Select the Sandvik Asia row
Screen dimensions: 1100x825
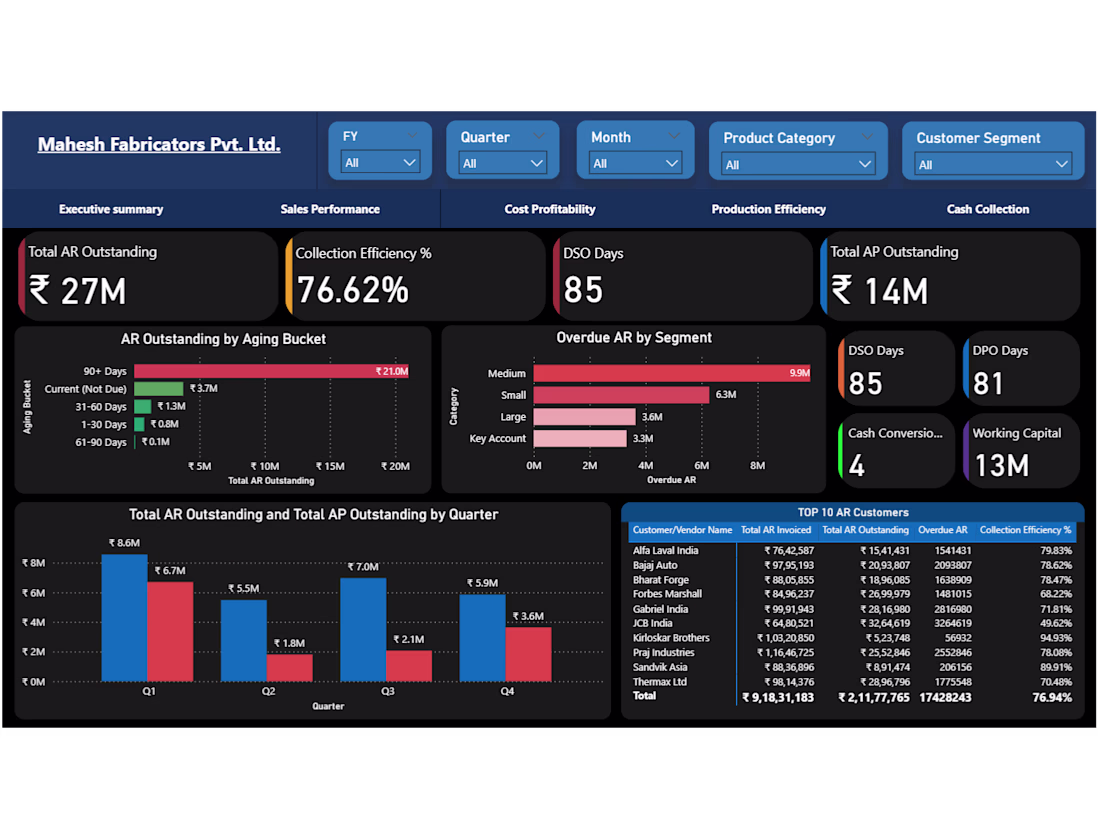click(x=852, y=667)
